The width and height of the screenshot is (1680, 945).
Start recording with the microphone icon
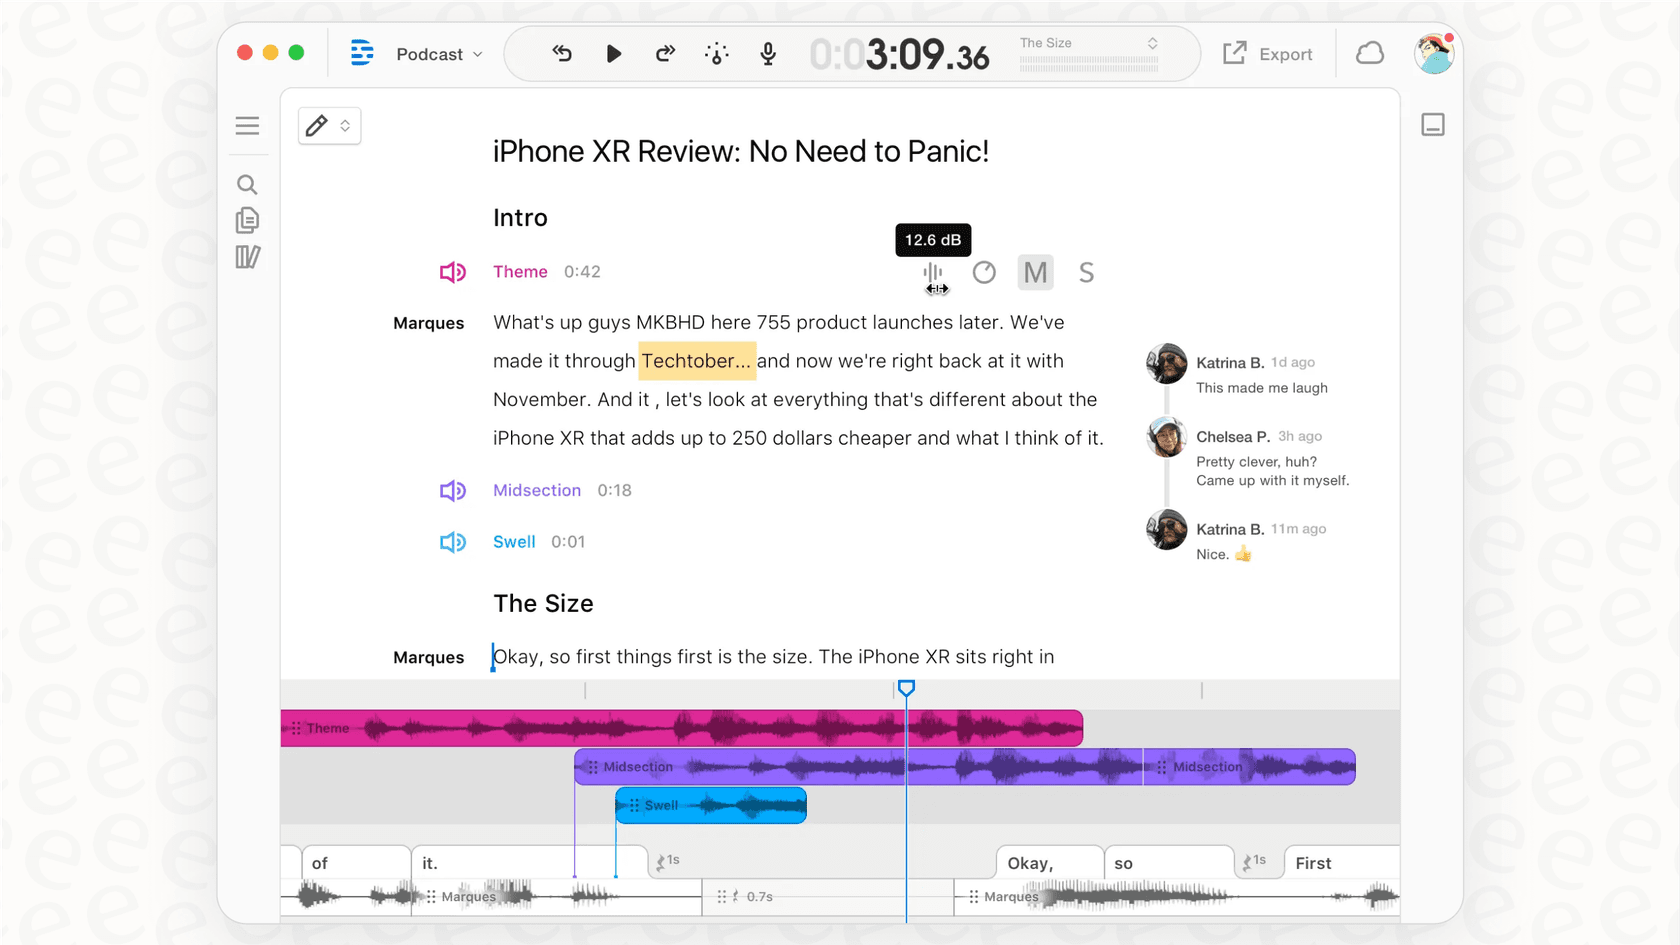coord(767,54)
